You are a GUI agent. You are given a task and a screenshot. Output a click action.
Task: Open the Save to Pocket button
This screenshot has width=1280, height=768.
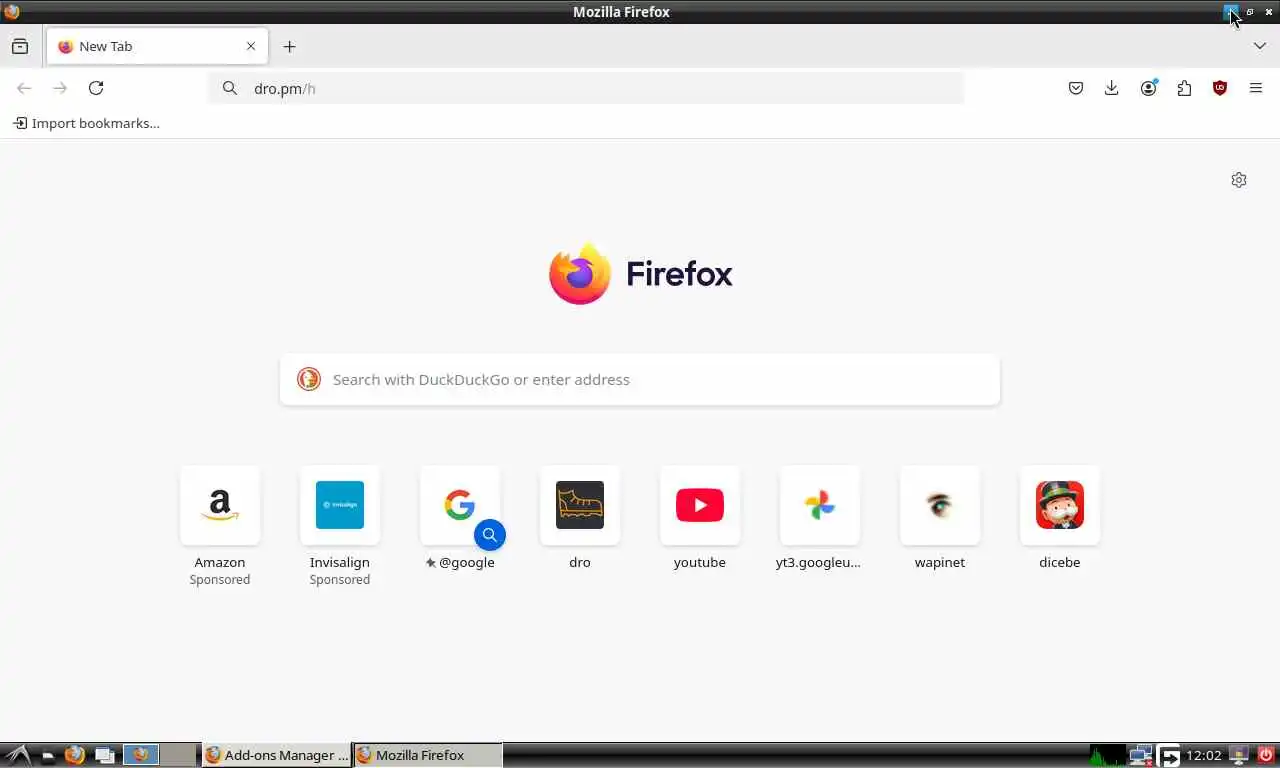1076,88
